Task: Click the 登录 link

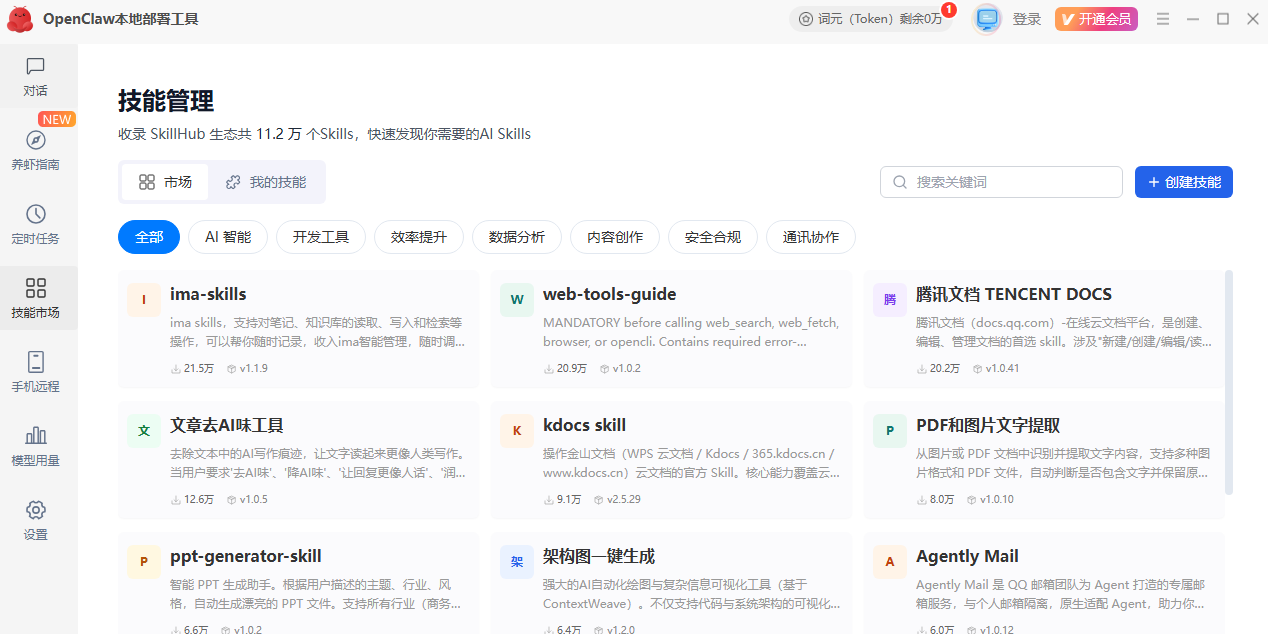Action: click(1027, 19)
